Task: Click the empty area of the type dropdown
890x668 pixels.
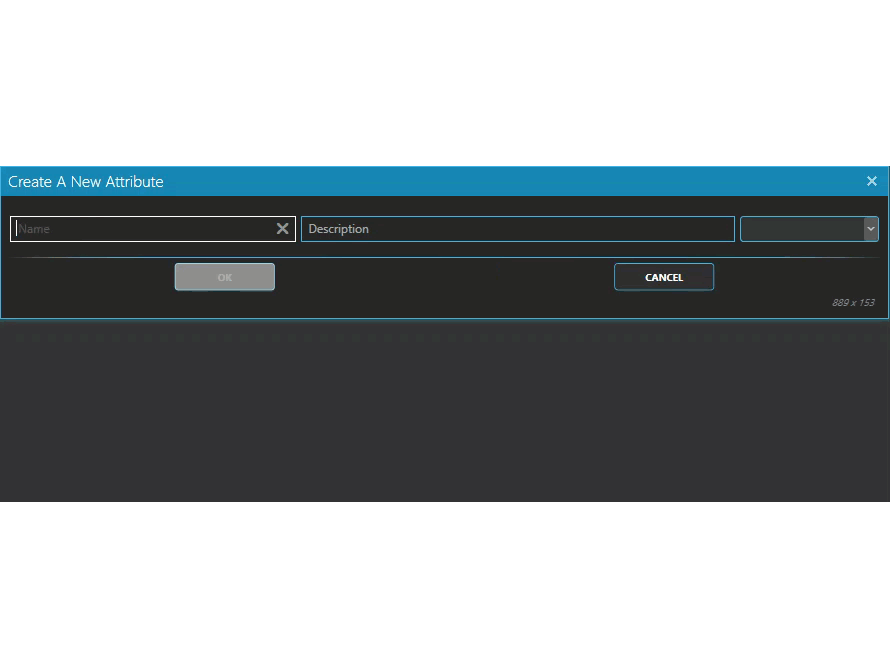Action: [800, 229]
